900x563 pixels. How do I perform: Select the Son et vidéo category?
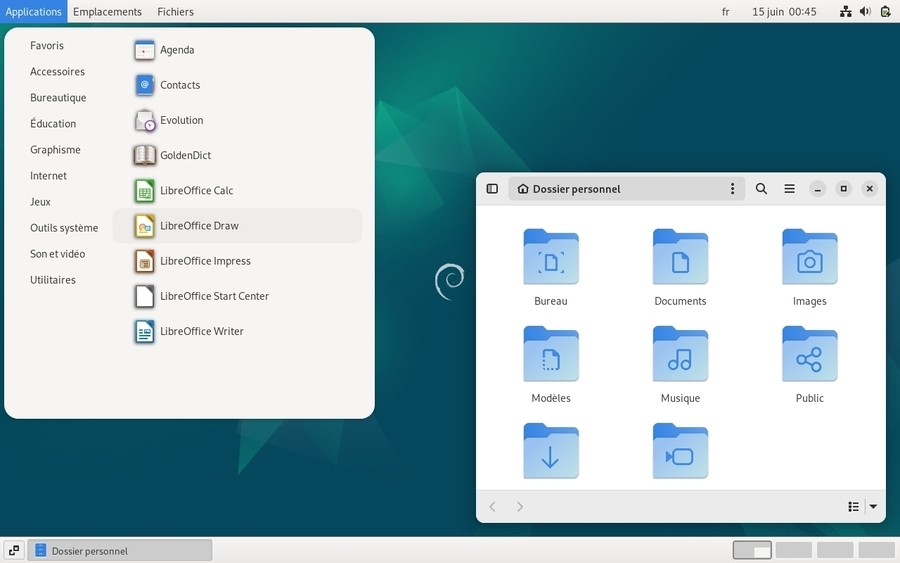(57, 254)
